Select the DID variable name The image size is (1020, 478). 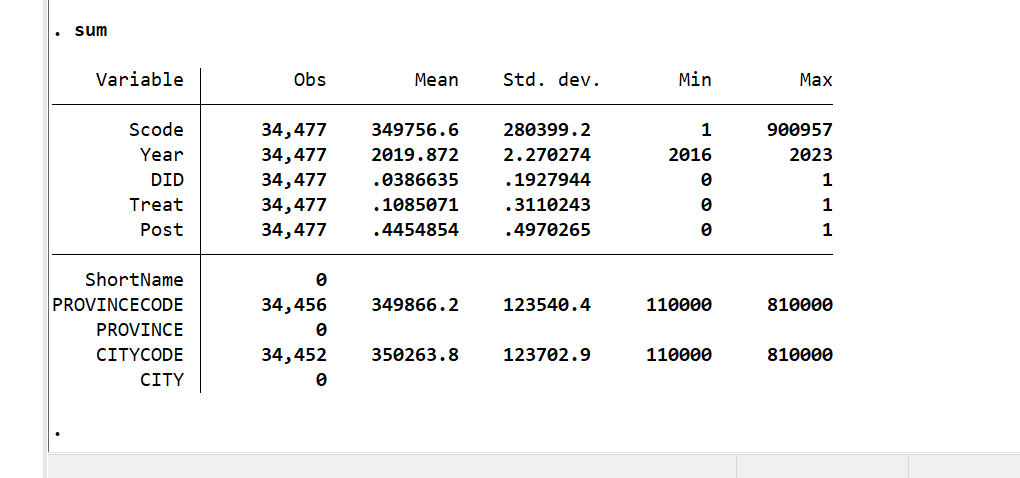click(167, 180)
